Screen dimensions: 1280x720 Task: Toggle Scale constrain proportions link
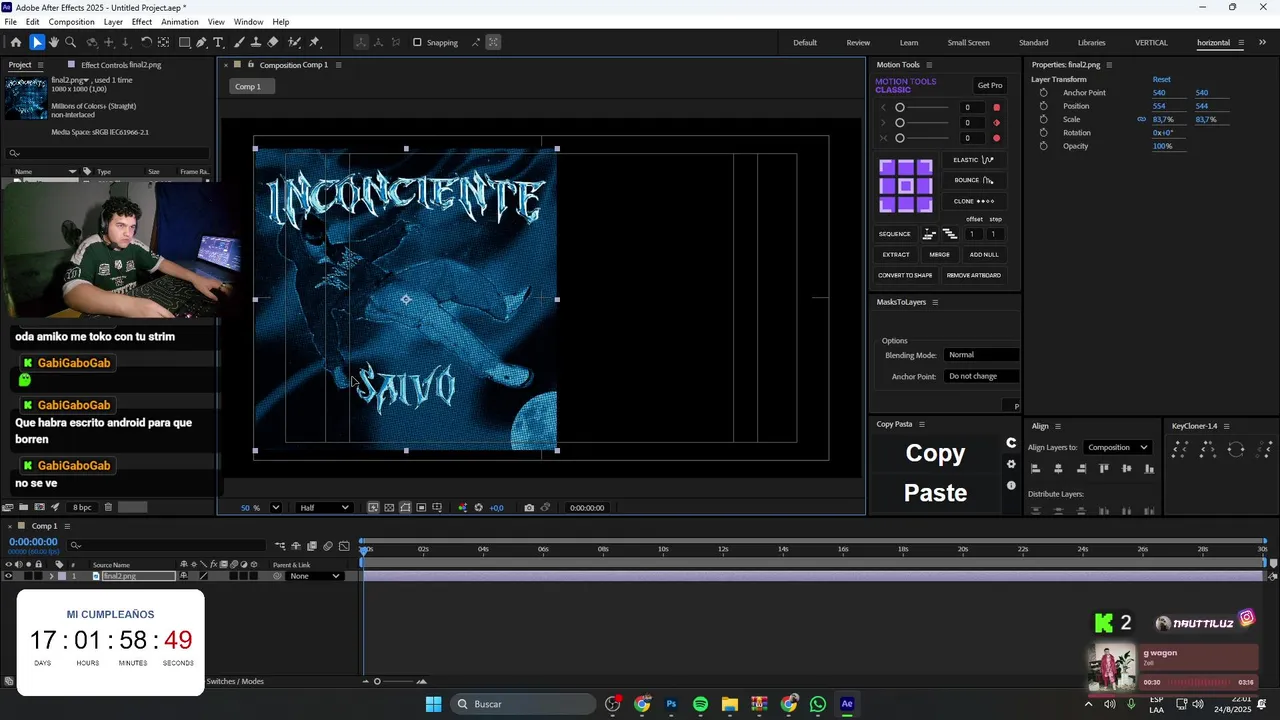point(1141,119)
